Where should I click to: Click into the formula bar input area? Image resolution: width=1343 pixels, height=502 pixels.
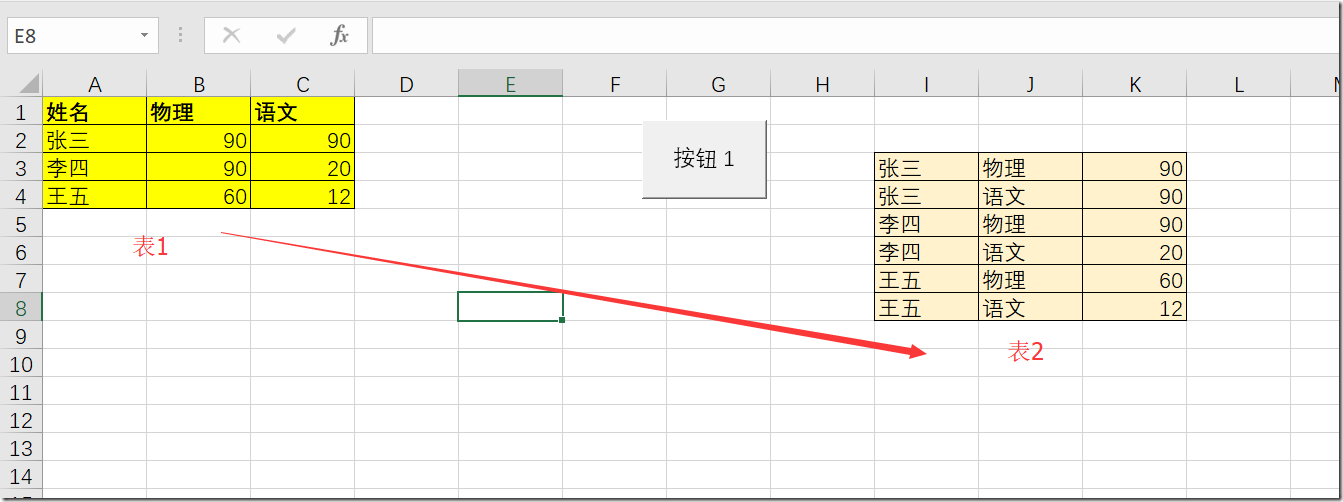856,35
